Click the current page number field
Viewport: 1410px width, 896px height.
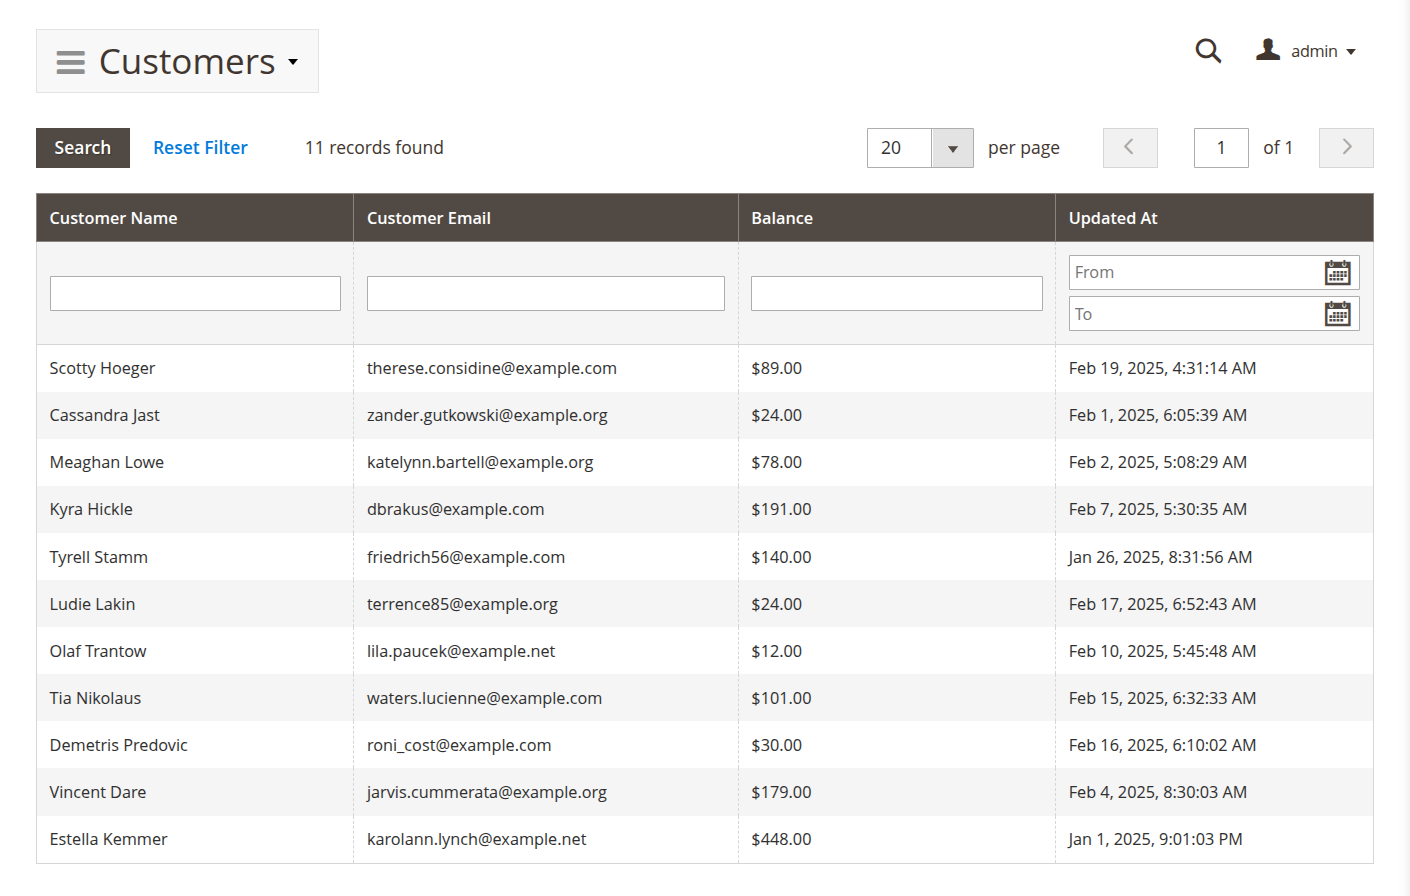pyautogui.click(x=1221, y=148)
